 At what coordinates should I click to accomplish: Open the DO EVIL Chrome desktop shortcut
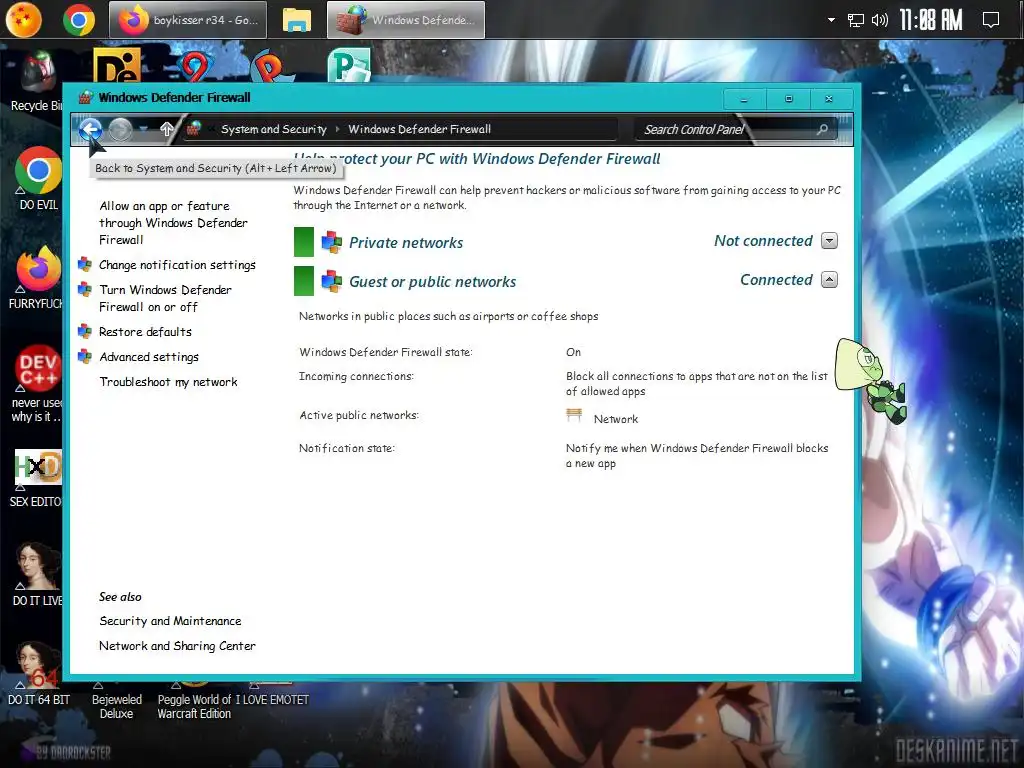(x=38, y=179)
